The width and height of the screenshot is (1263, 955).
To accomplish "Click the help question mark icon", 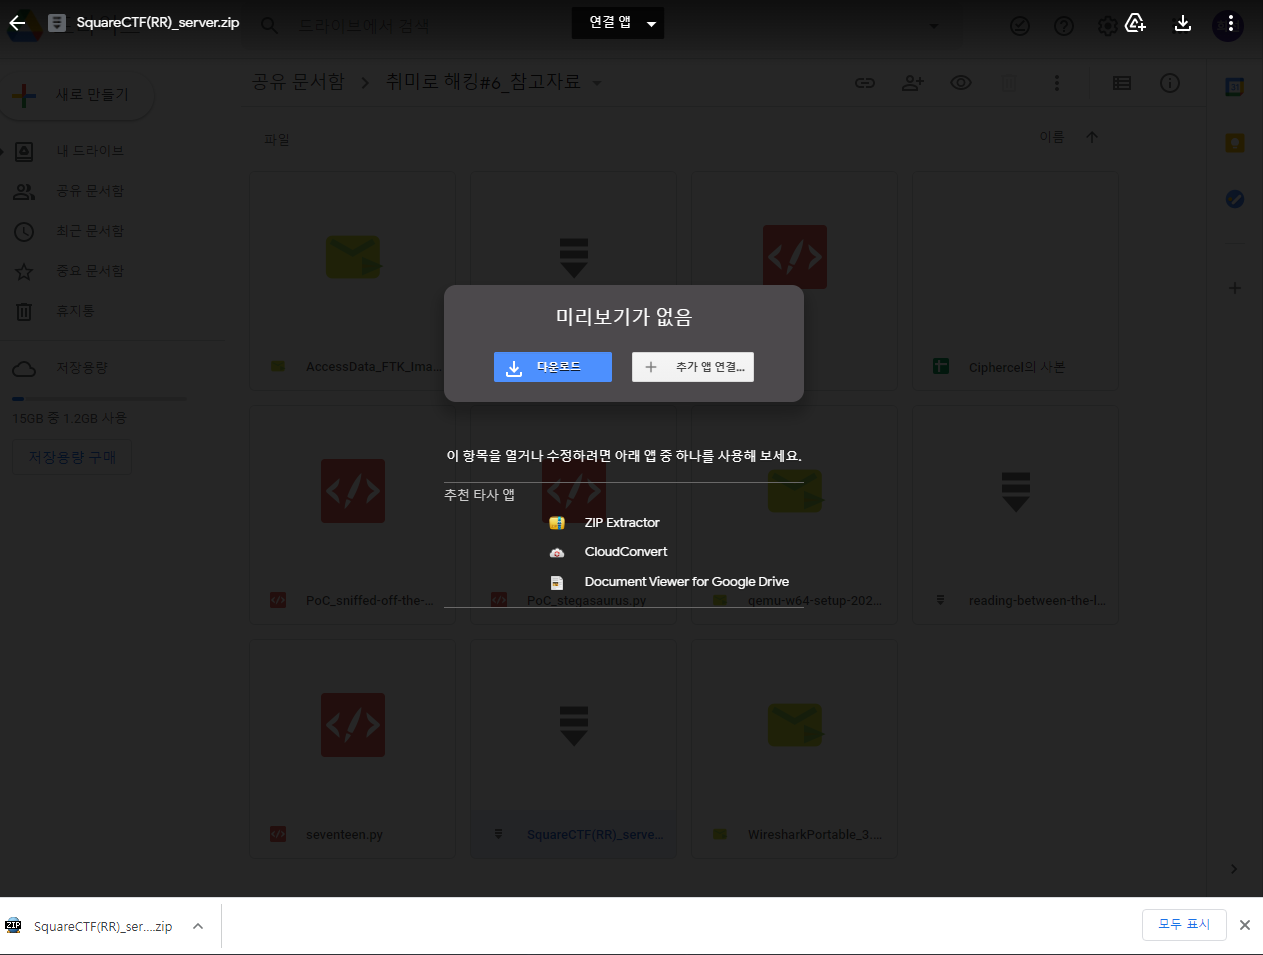I will coord(1064,26).
